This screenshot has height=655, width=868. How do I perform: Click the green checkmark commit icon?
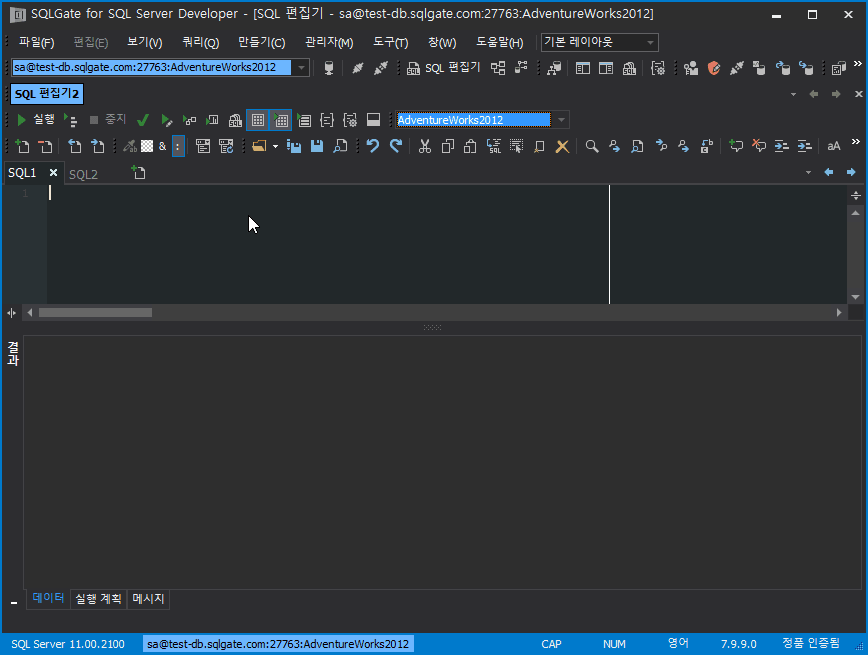(x=143, y=120)
